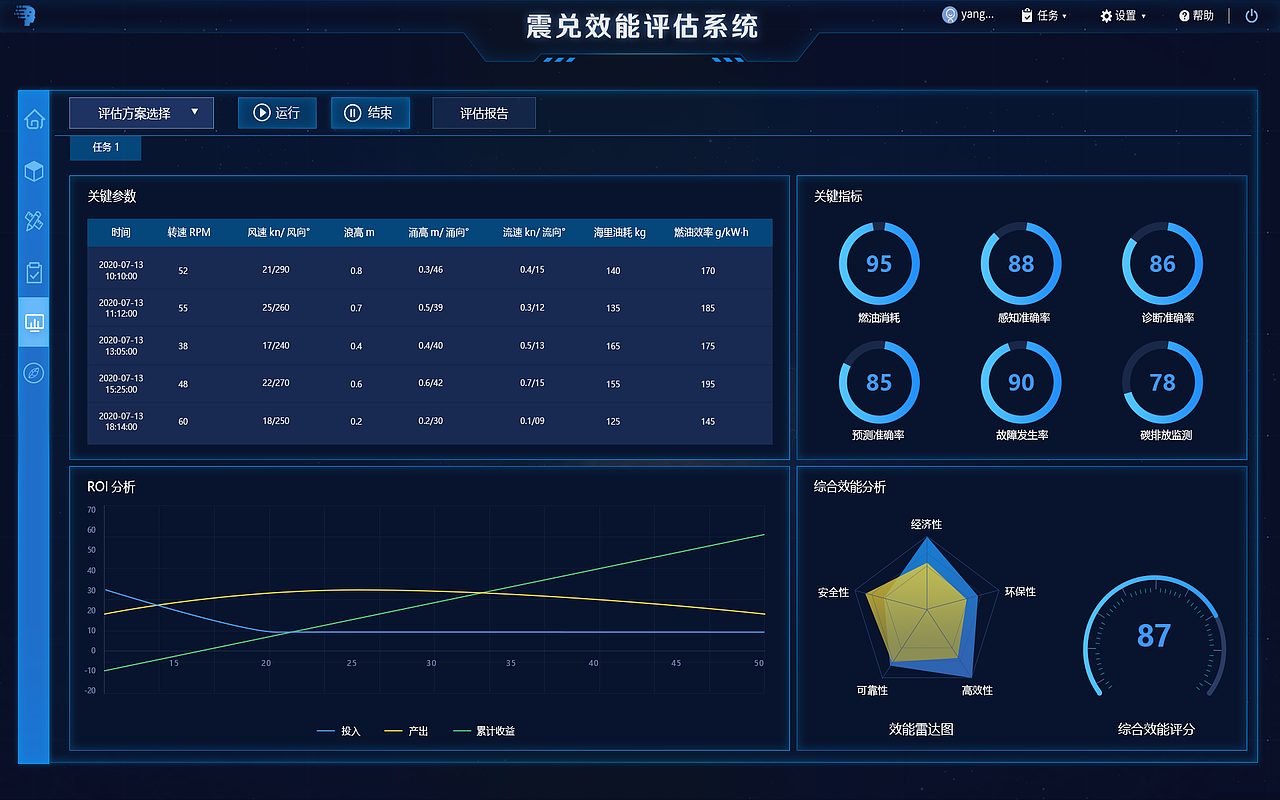
Task: Click current value 0.1/09 cell
Action: (533, 421)
